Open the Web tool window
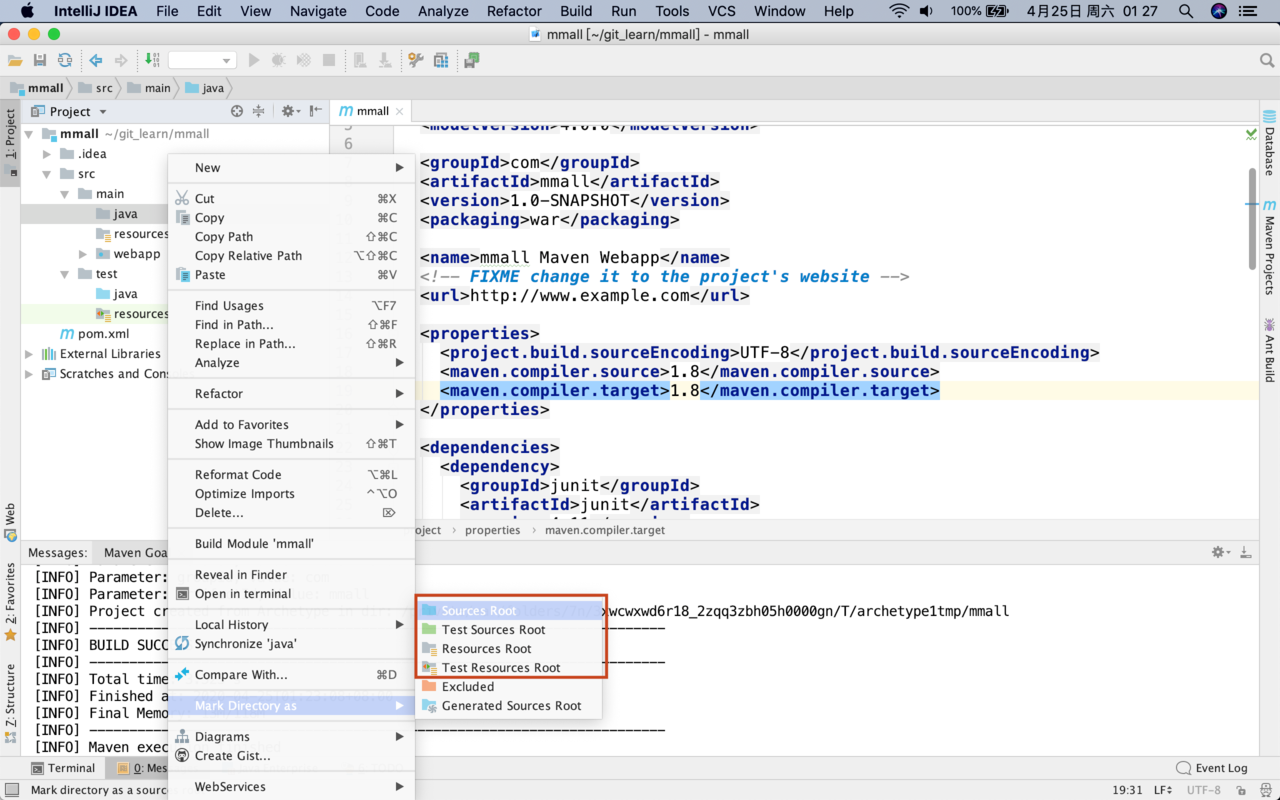 pos(11,522)
